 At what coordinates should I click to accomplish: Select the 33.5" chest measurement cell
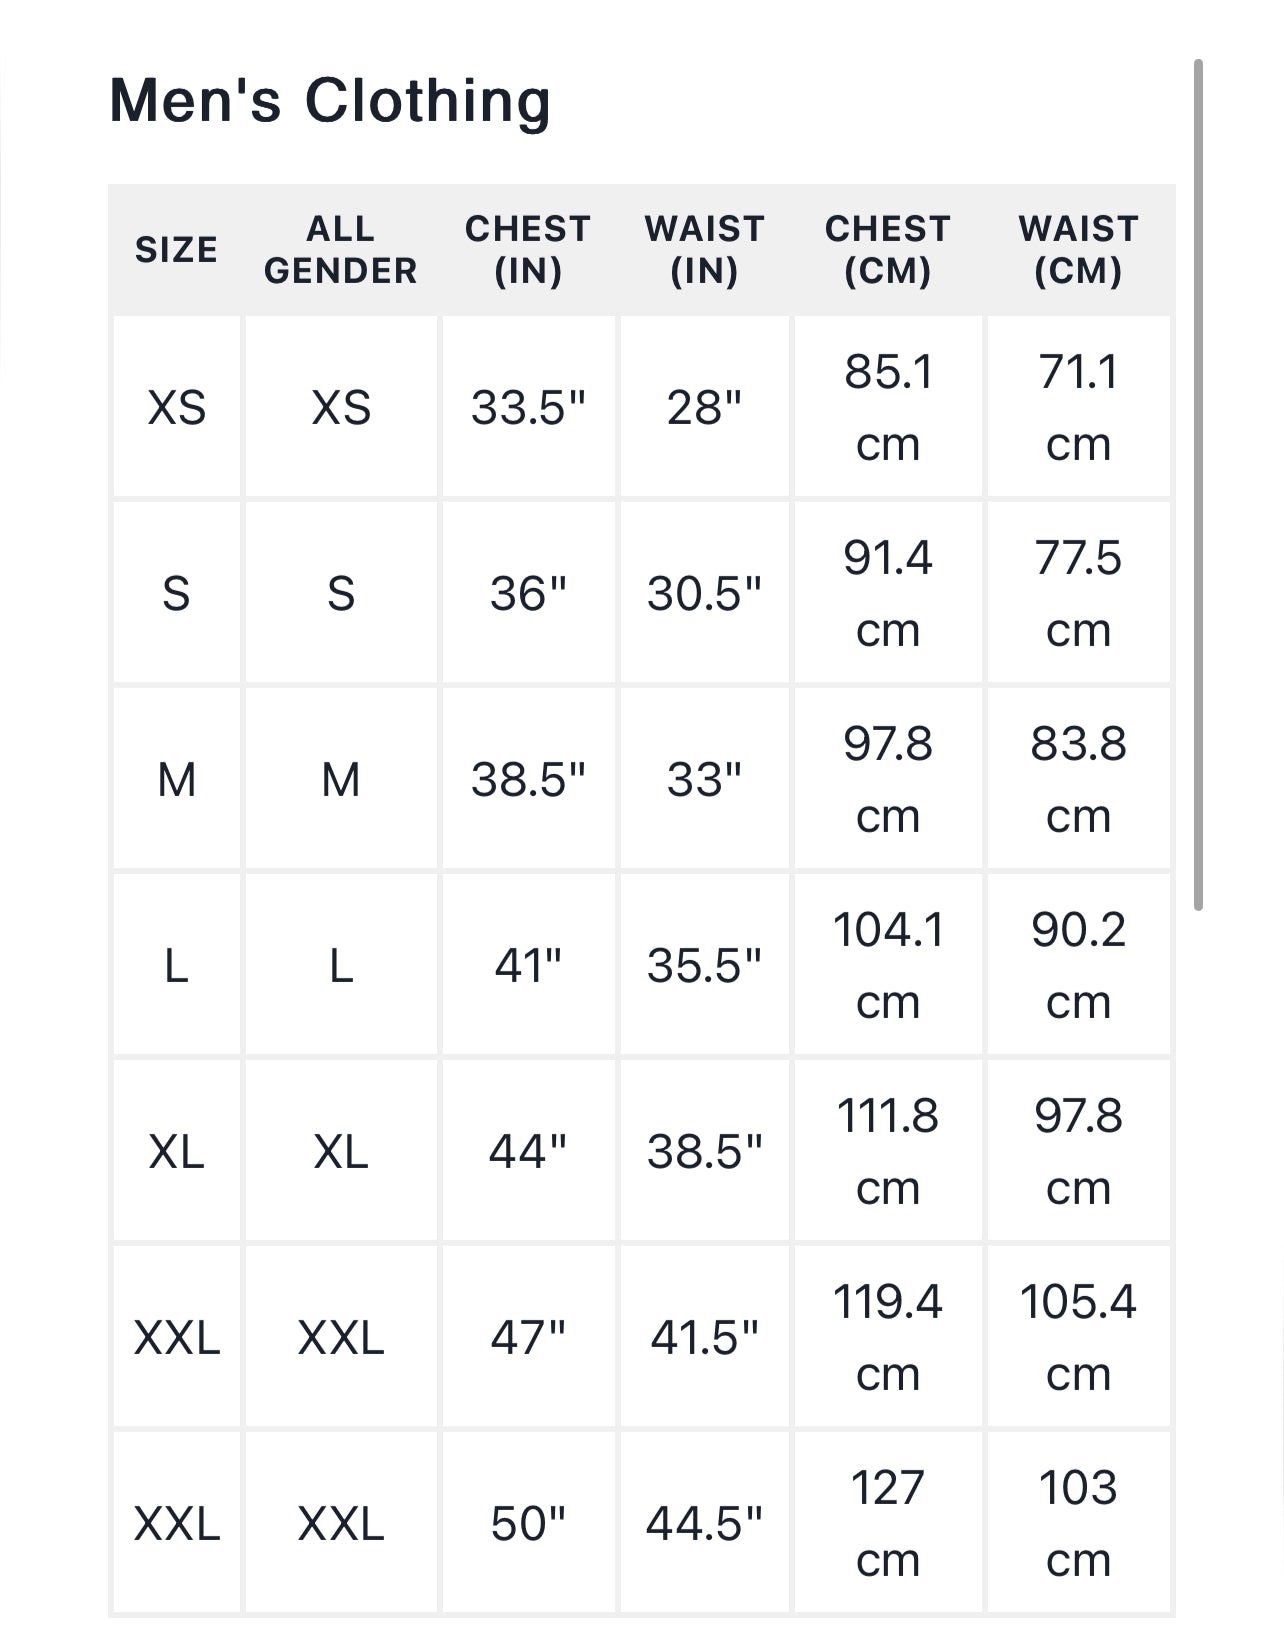528,408
